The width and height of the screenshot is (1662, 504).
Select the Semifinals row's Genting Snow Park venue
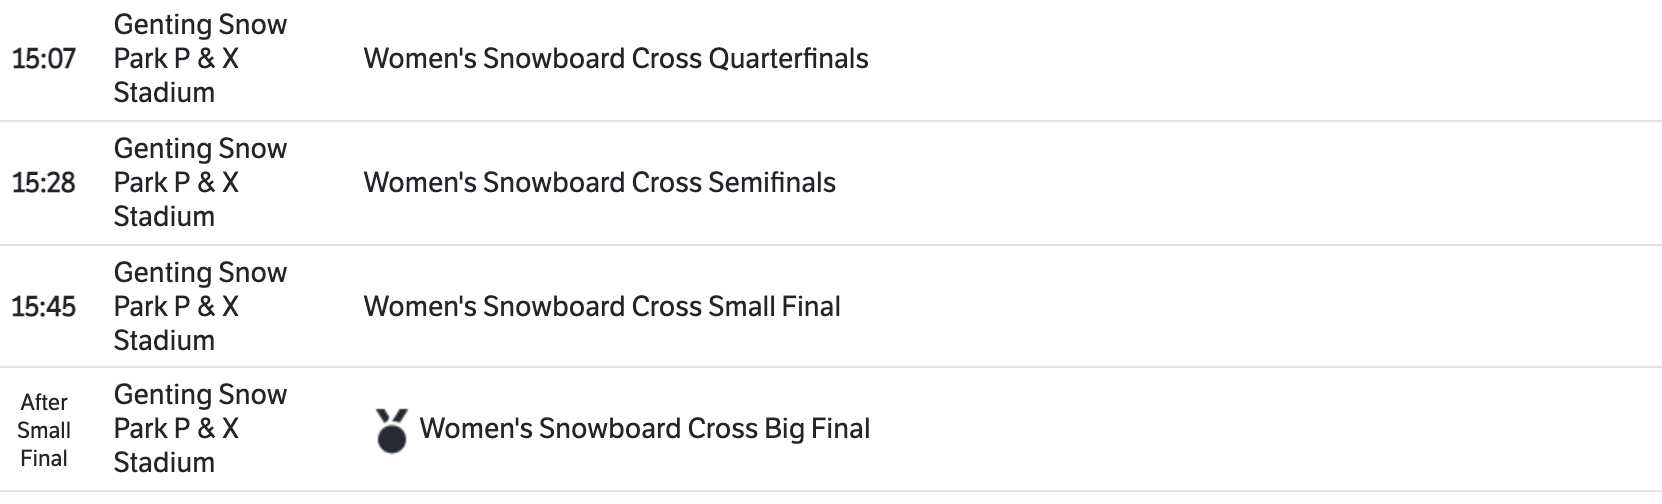(x=200, y=183)
